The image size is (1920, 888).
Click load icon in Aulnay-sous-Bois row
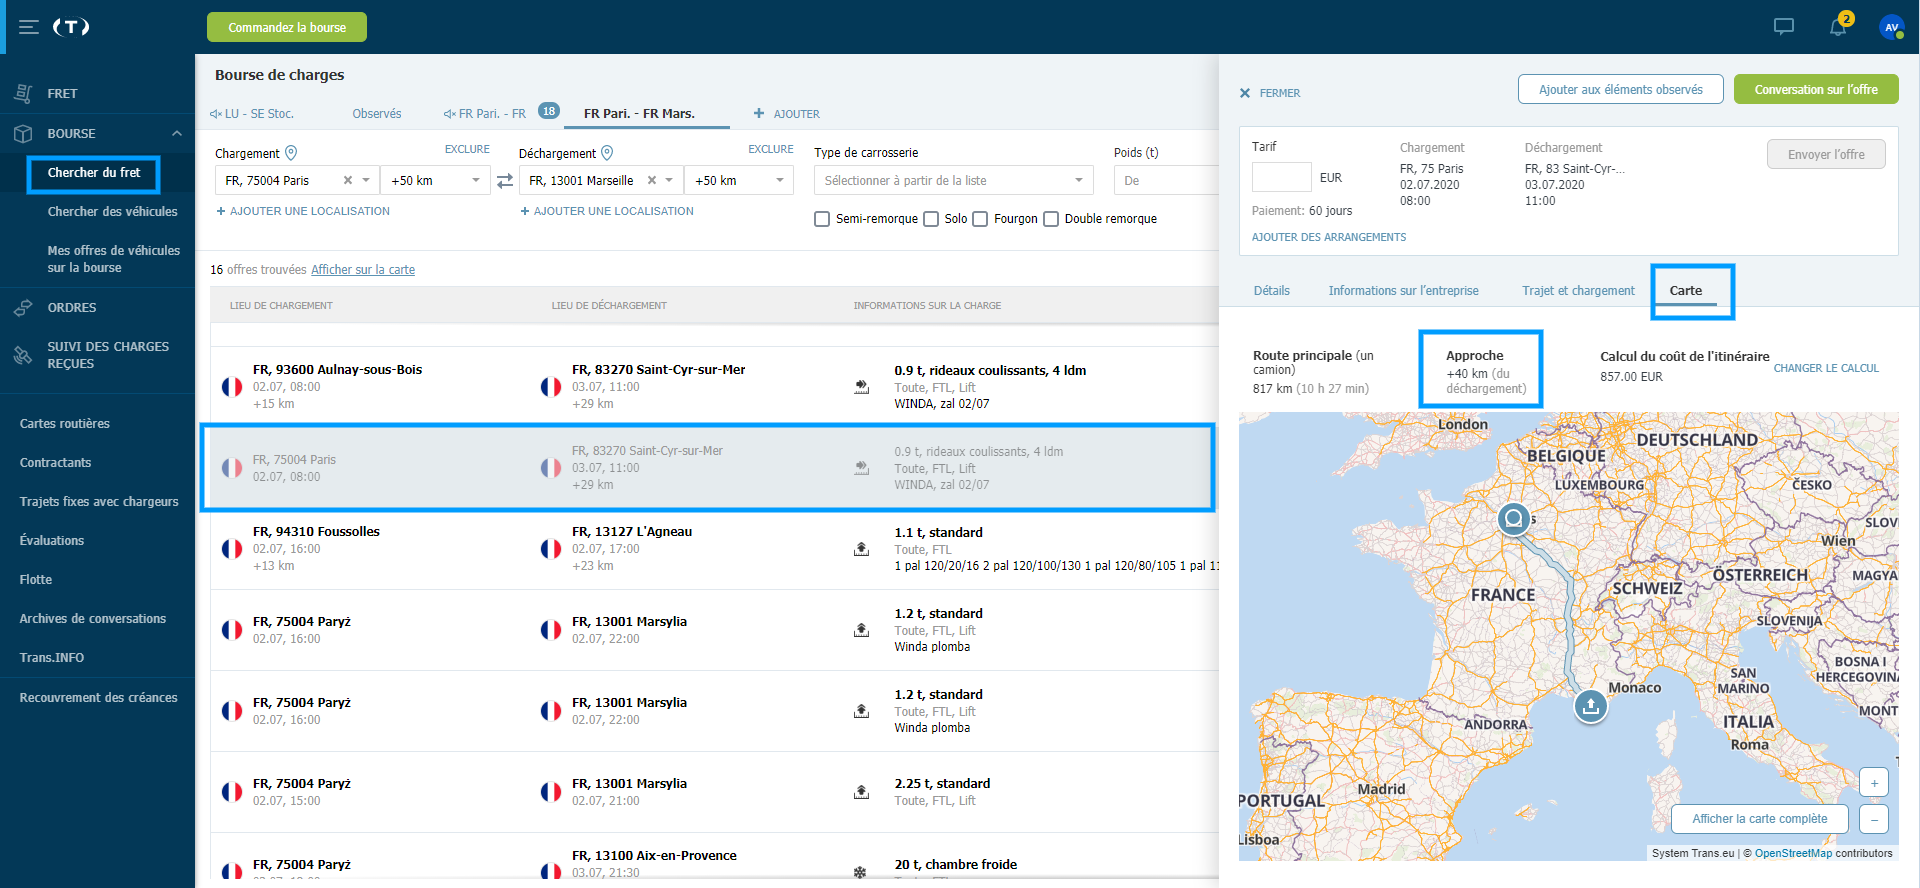point(861,387)
